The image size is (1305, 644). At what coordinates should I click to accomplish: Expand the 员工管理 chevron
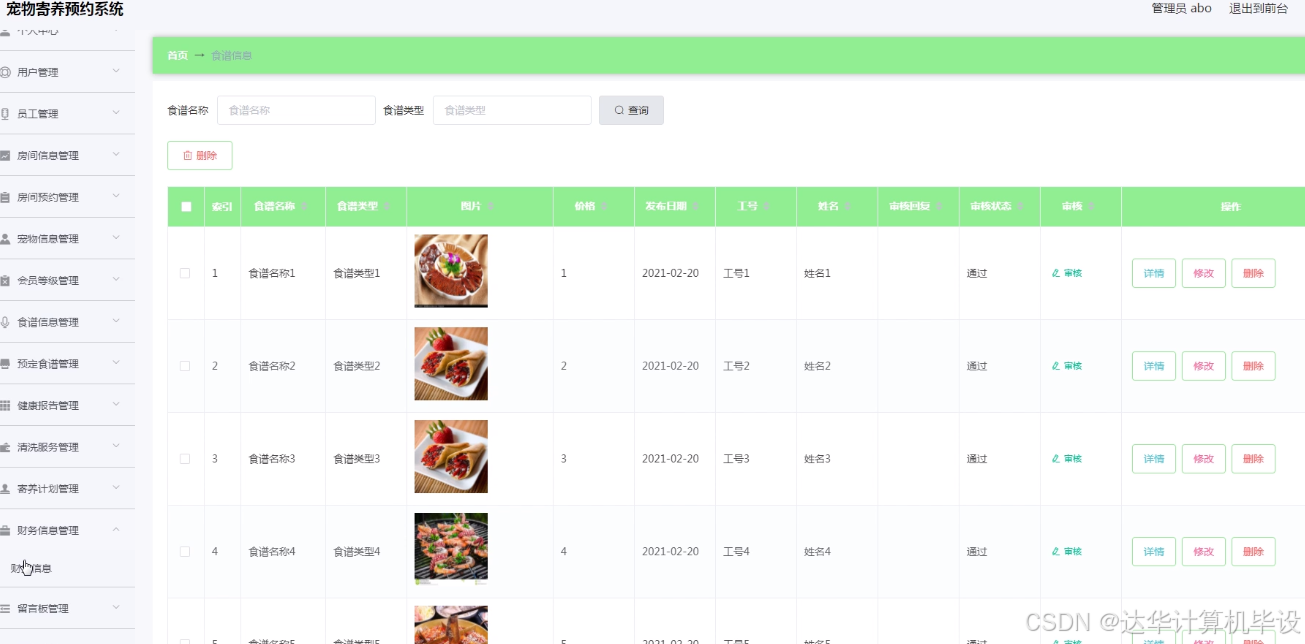116,113
